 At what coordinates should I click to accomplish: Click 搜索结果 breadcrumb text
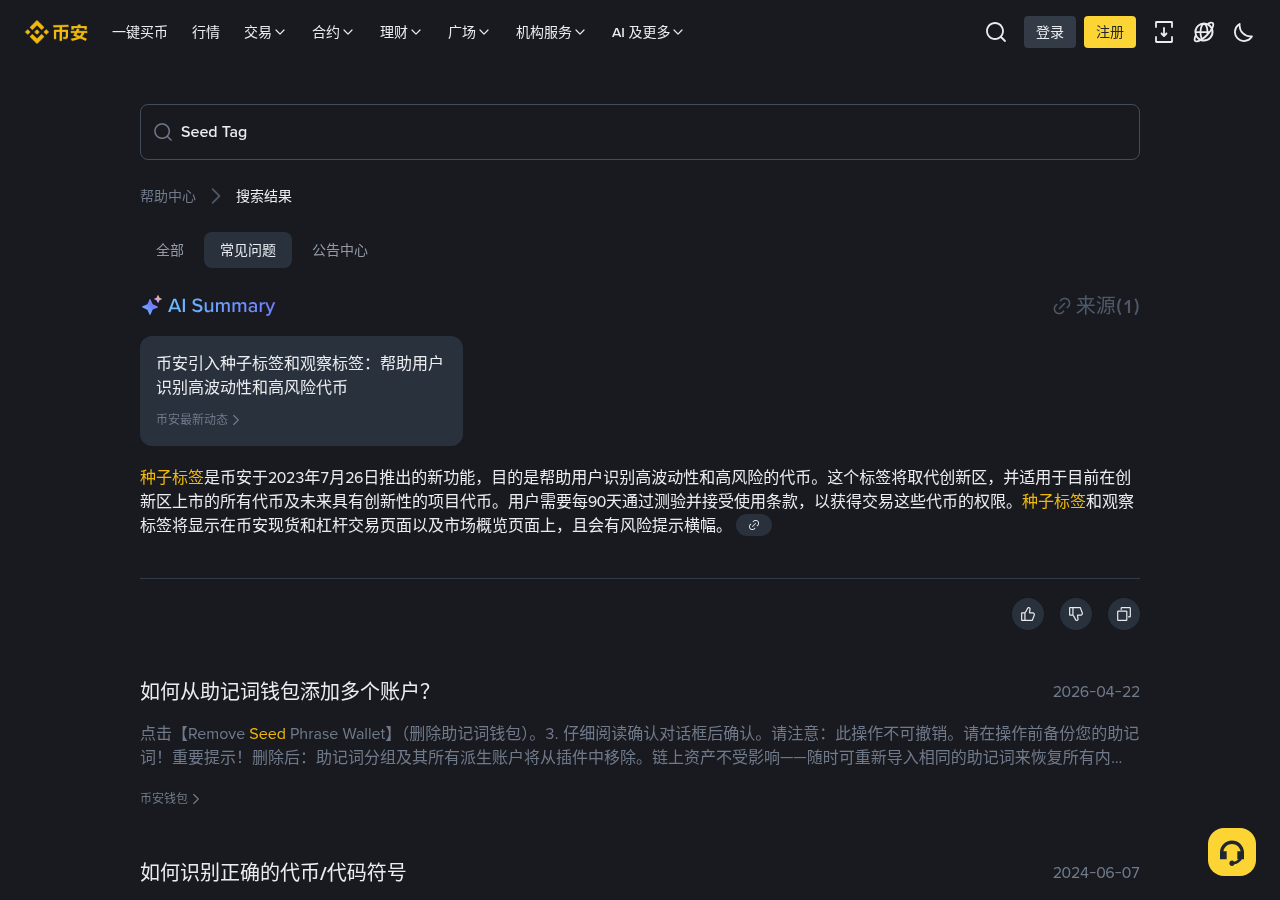(x=264, y=196)
